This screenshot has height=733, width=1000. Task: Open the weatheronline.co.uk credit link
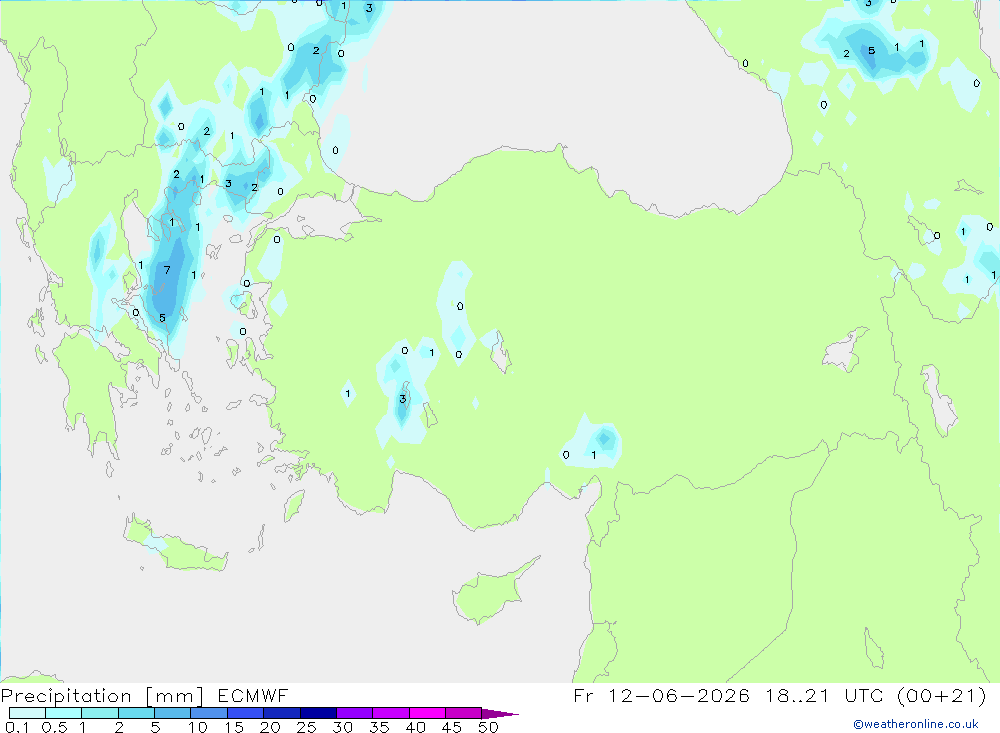point(916,724)
